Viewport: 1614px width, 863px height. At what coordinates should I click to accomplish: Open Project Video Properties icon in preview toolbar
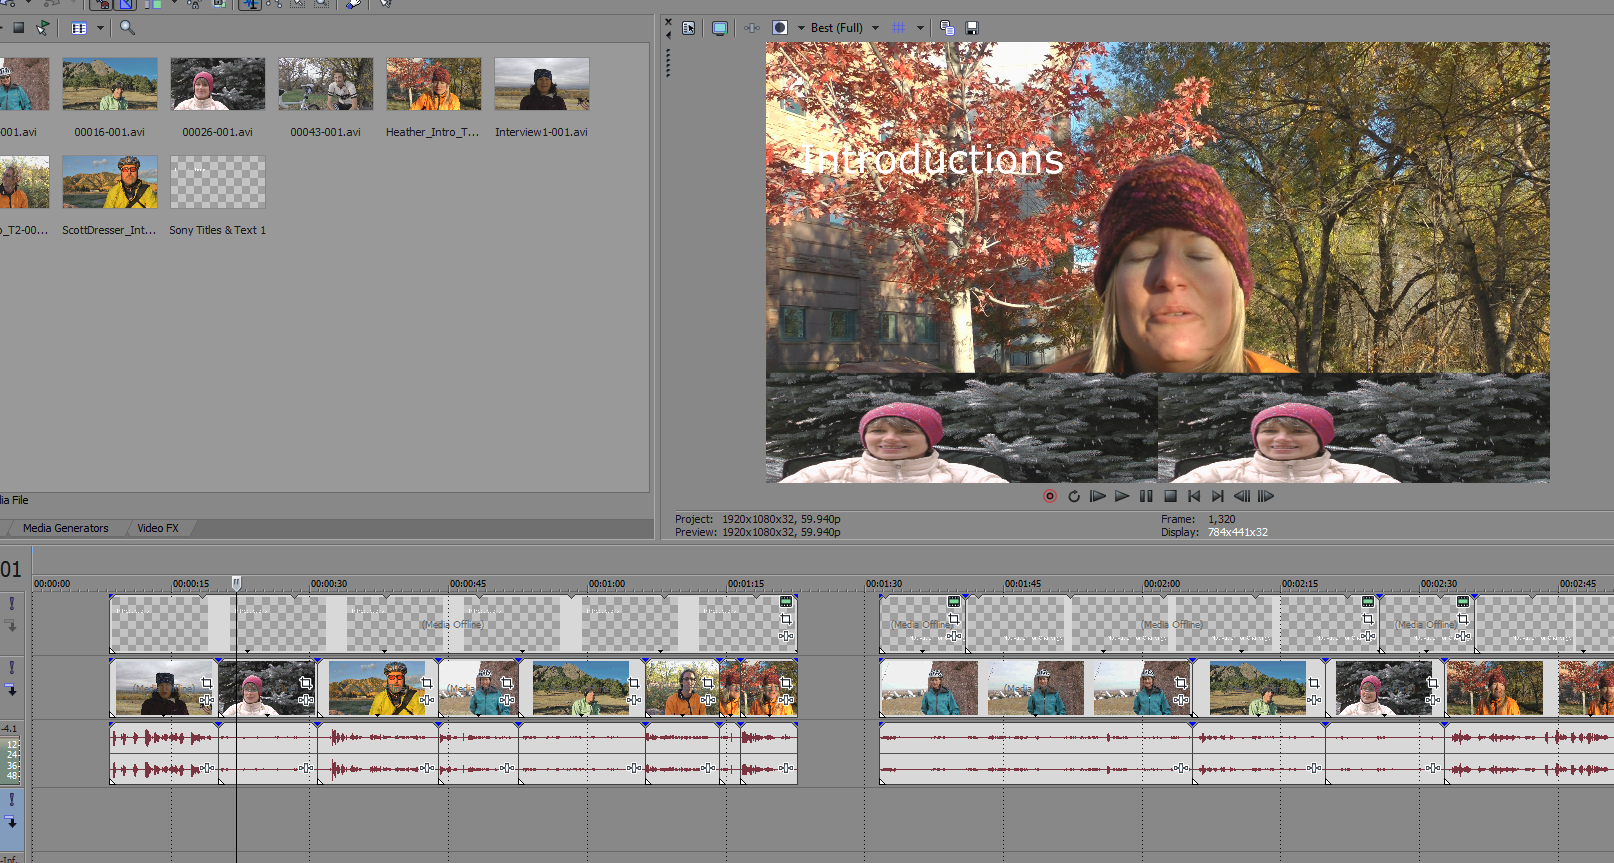[x=689, y=28]
